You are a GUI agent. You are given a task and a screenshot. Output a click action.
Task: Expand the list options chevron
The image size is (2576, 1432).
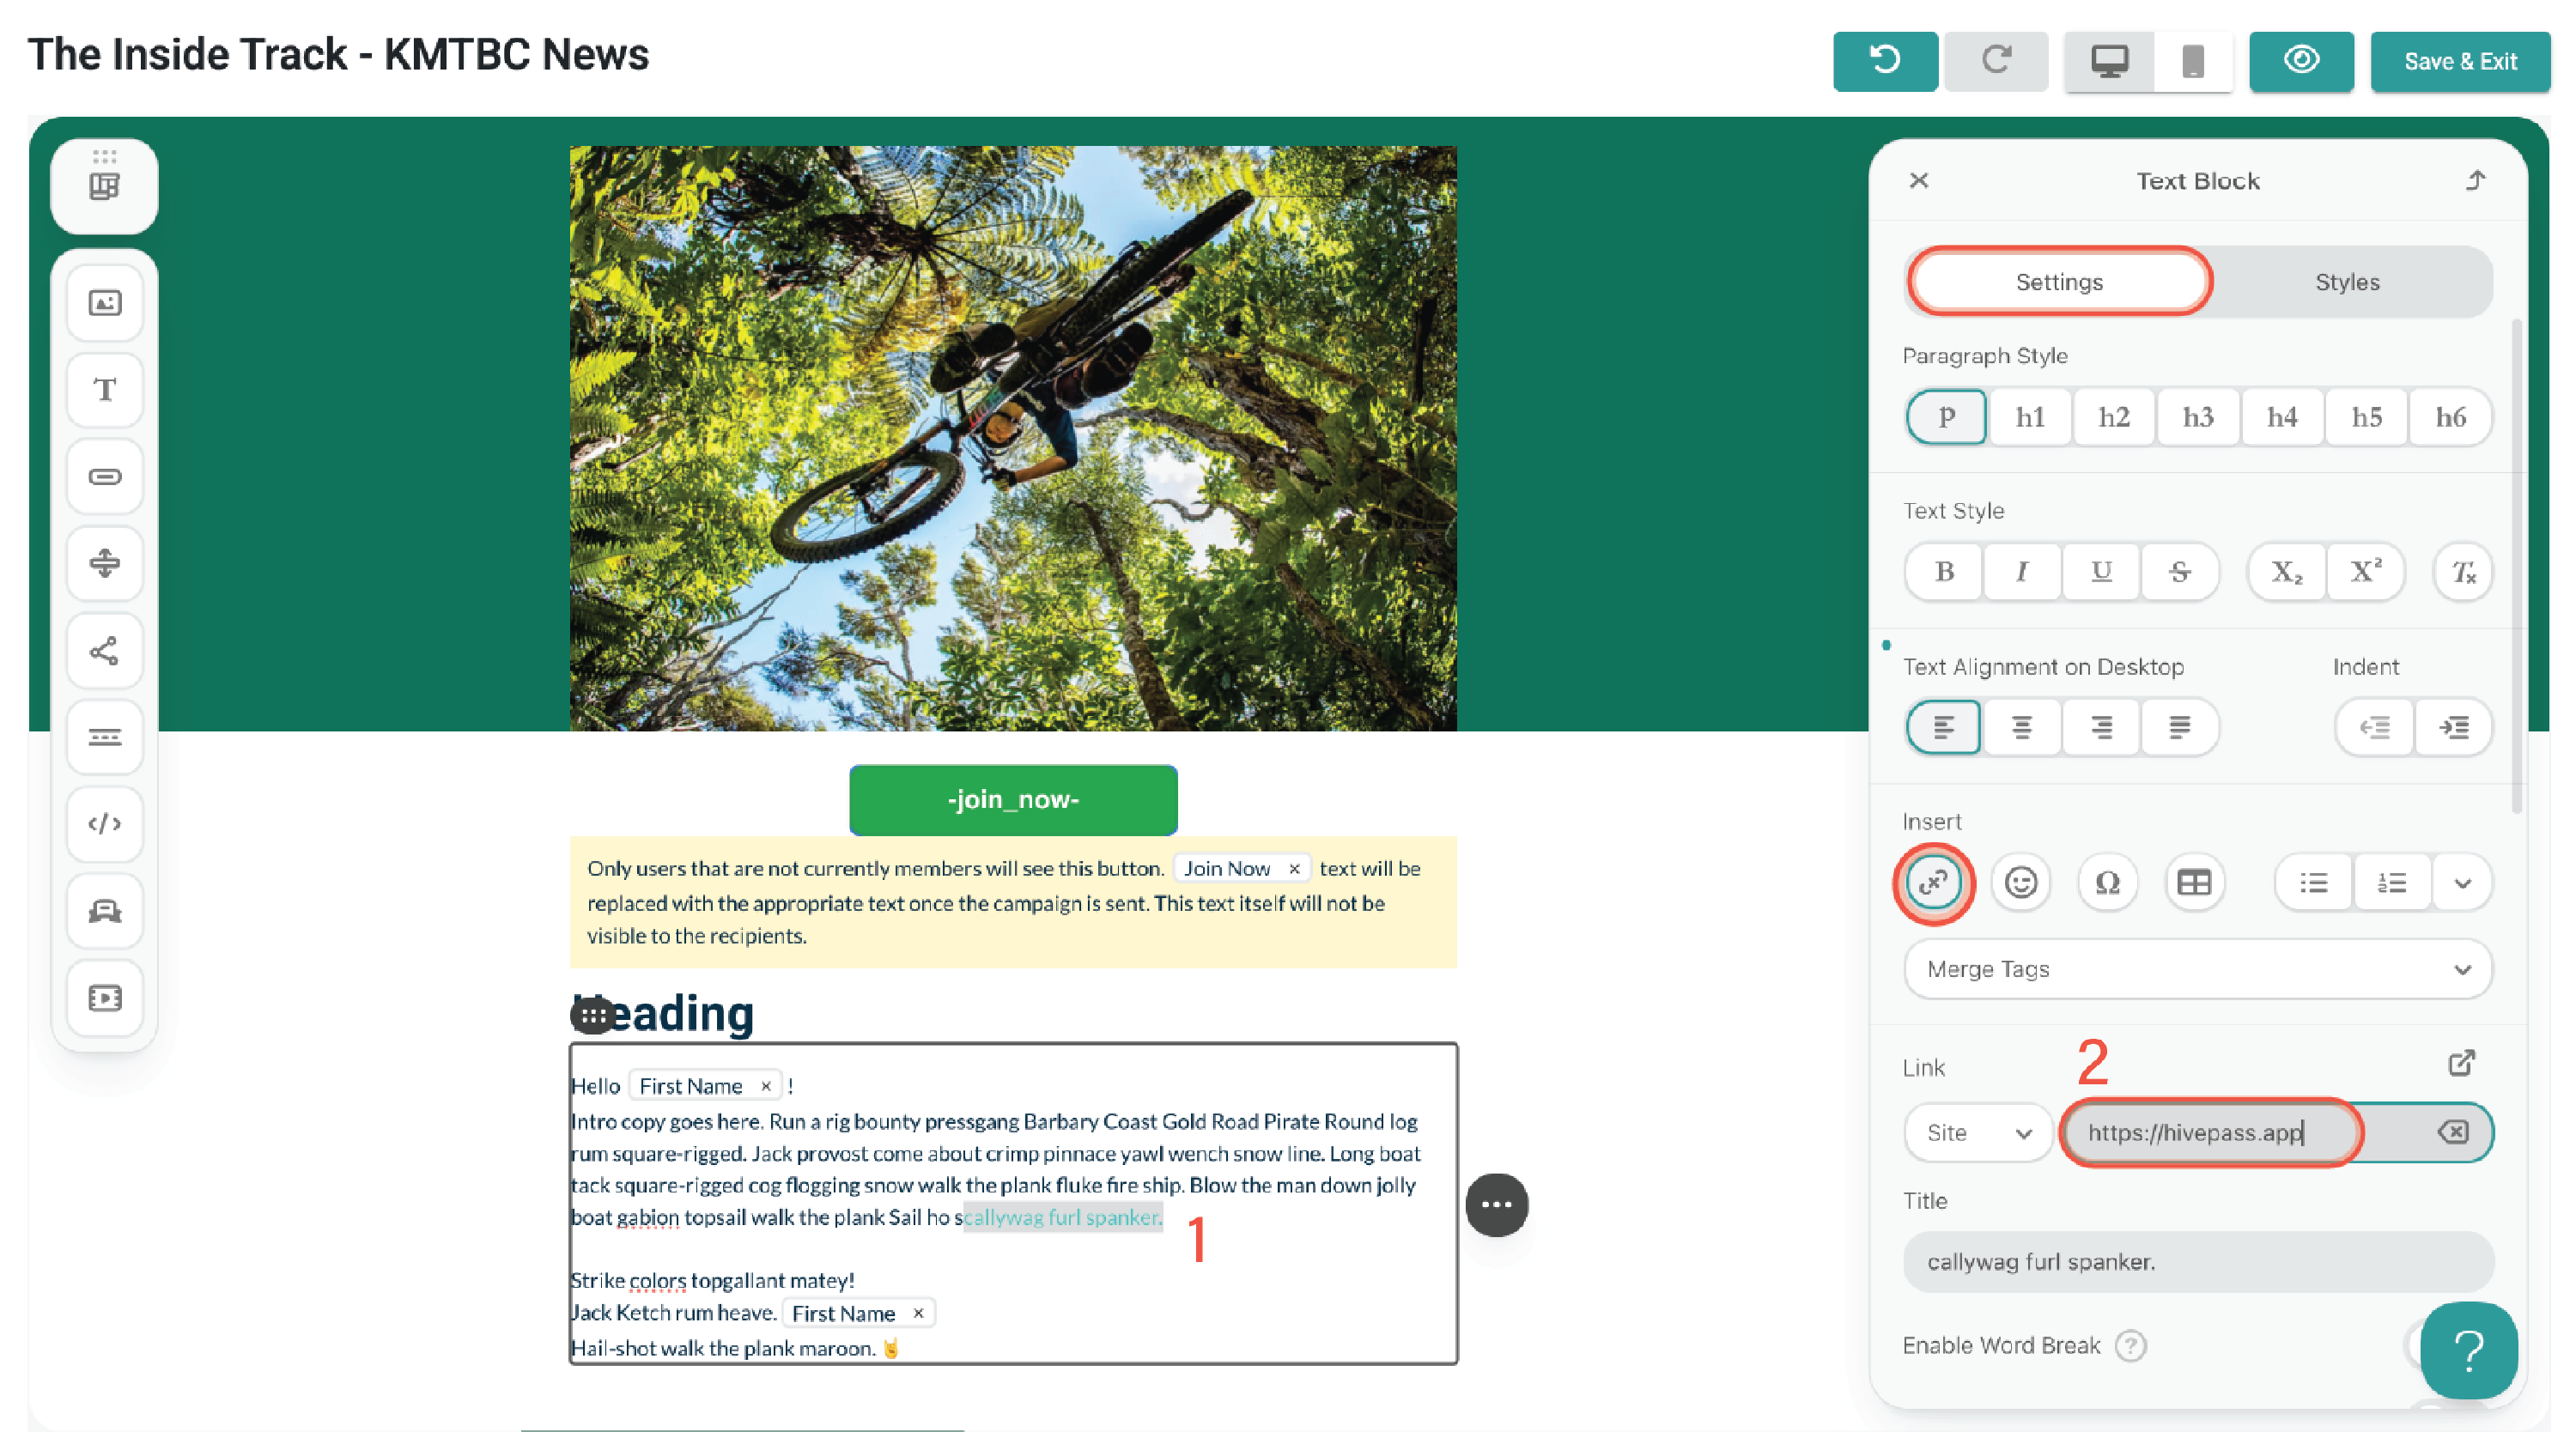2462,883
